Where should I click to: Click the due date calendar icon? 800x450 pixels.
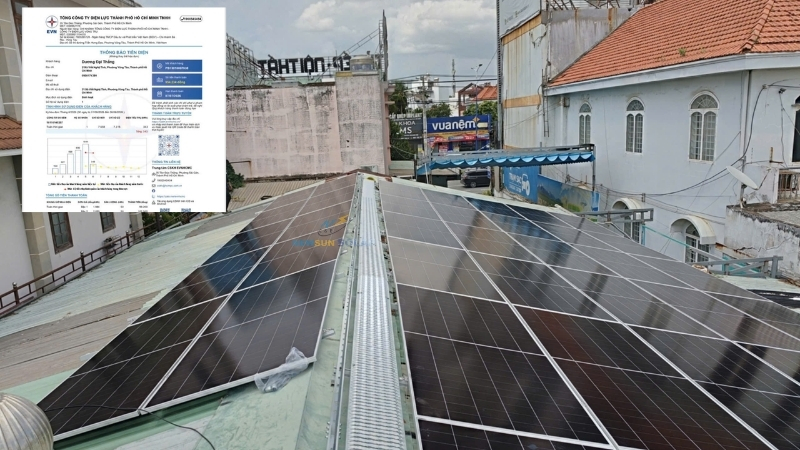(x=160, y=94)
